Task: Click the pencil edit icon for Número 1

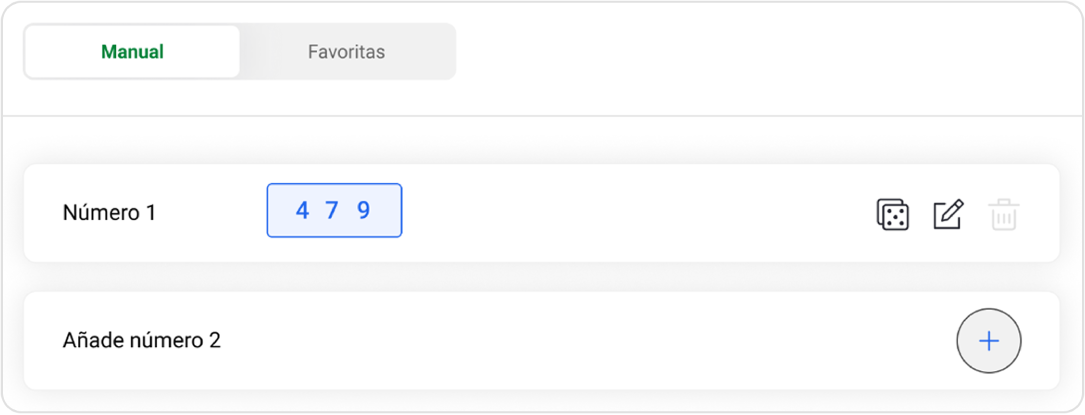Action: [x=947, y=214]
